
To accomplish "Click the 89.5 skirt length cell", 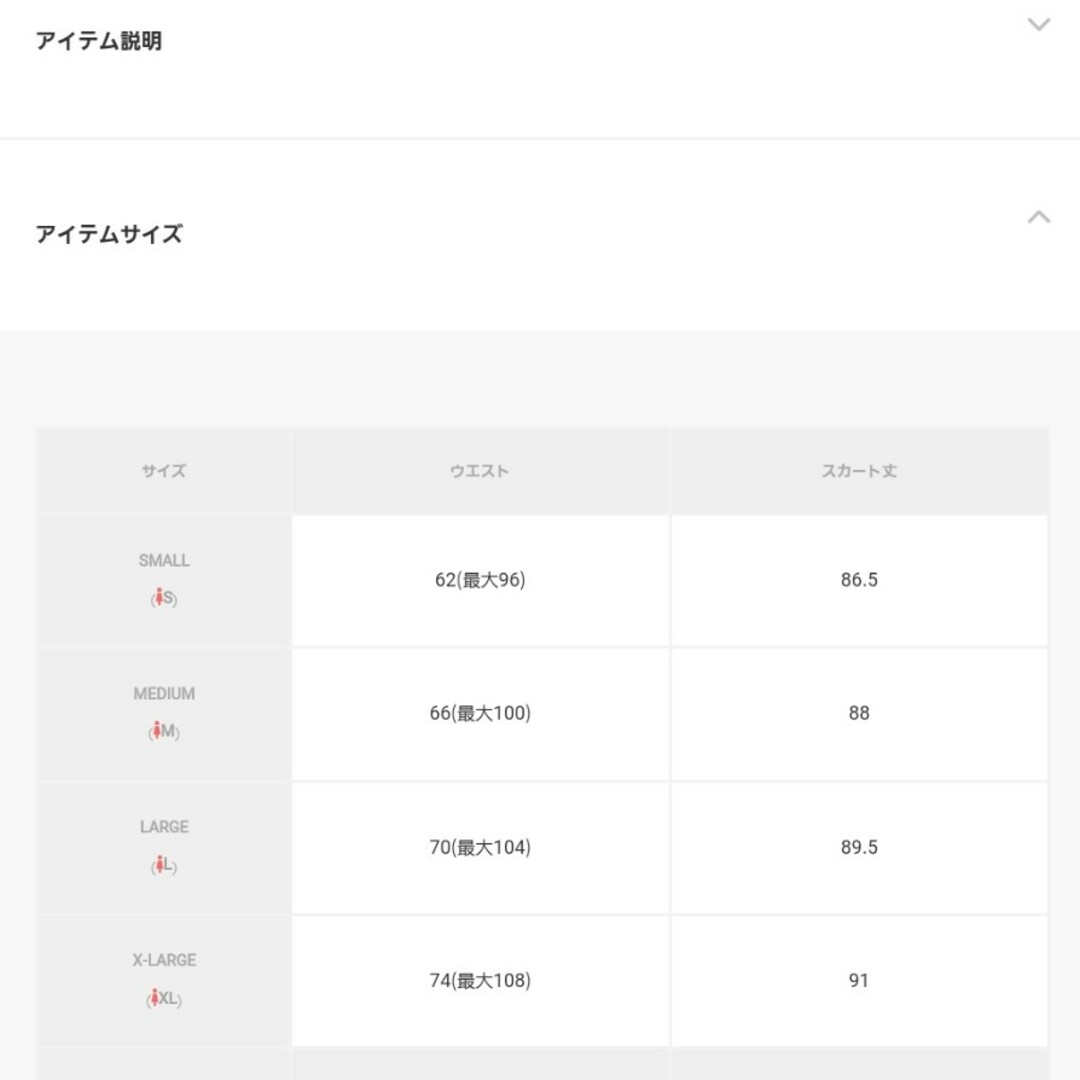I will point(859,847).
